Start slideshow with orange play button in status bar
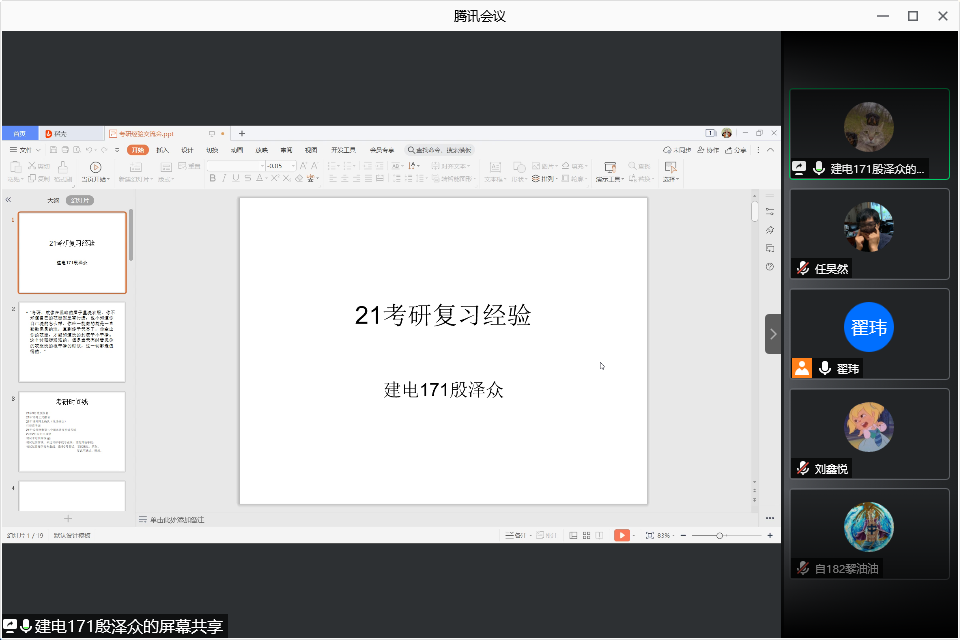This screenshot has height=640, width=960. coord(622,536)
